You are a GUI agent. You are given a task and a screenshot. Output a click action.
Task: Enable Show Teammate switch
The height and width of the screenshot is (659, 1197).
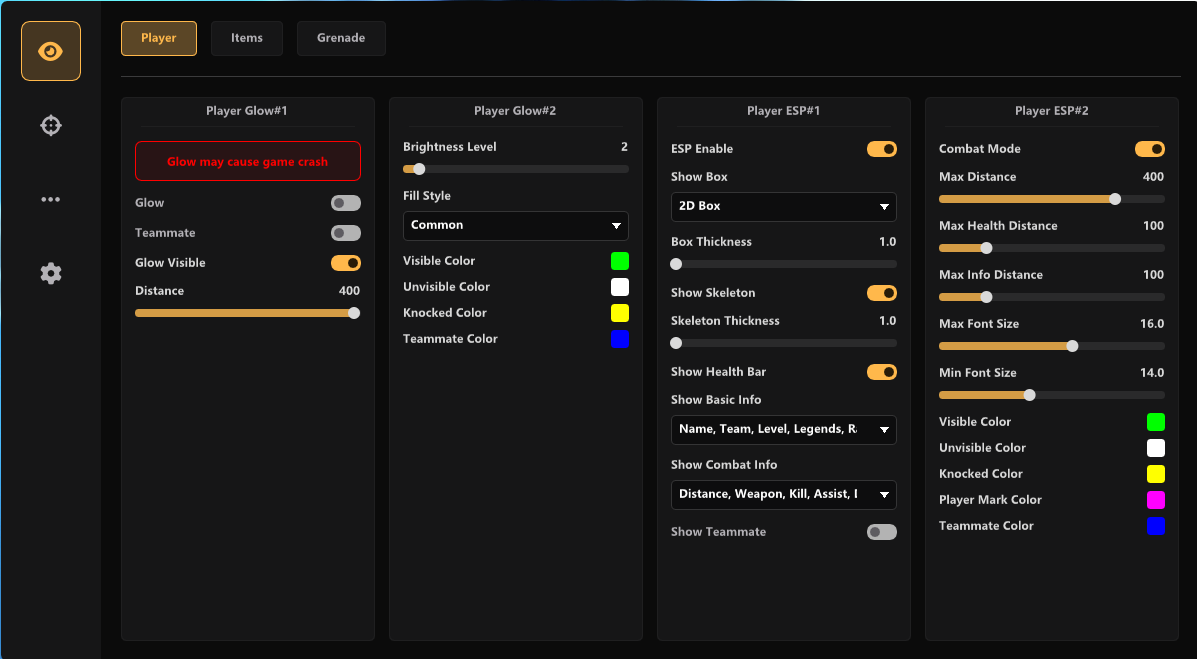click(882, 532)
